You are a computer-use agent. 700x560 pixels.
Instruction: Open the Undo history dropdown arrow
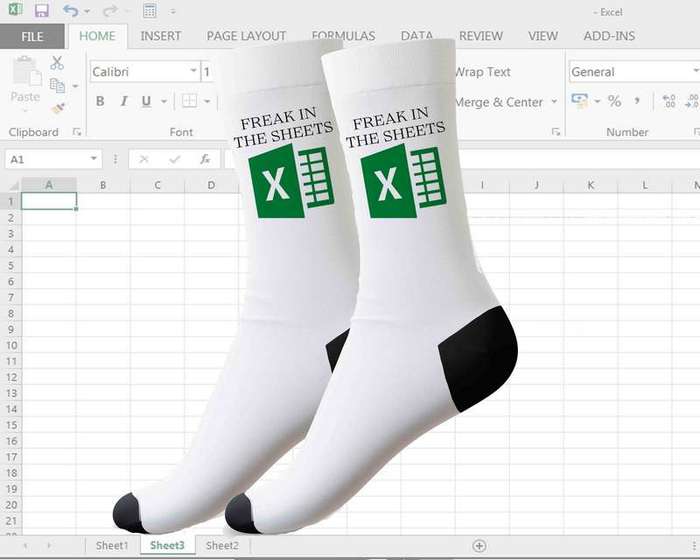87,11
